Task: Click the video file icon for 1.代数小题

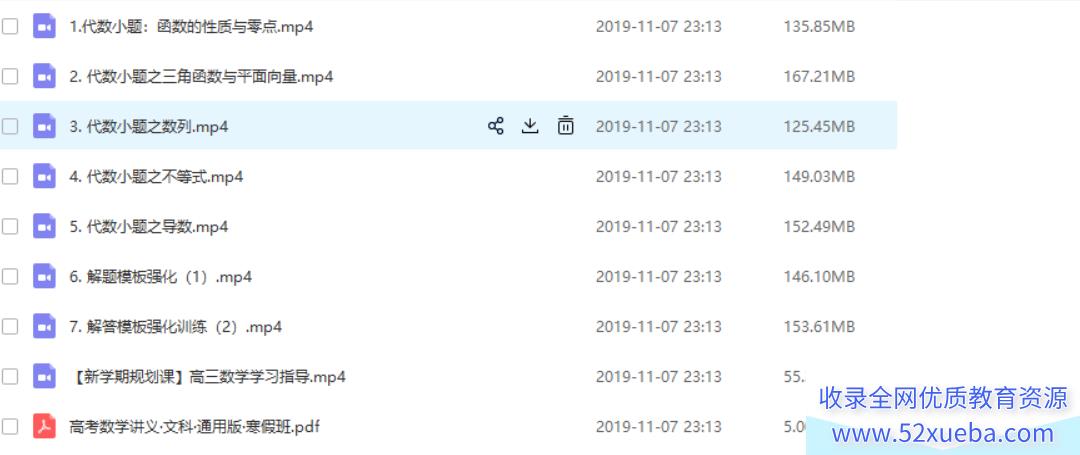Action: pyautogui.click(x=44, y=27)
